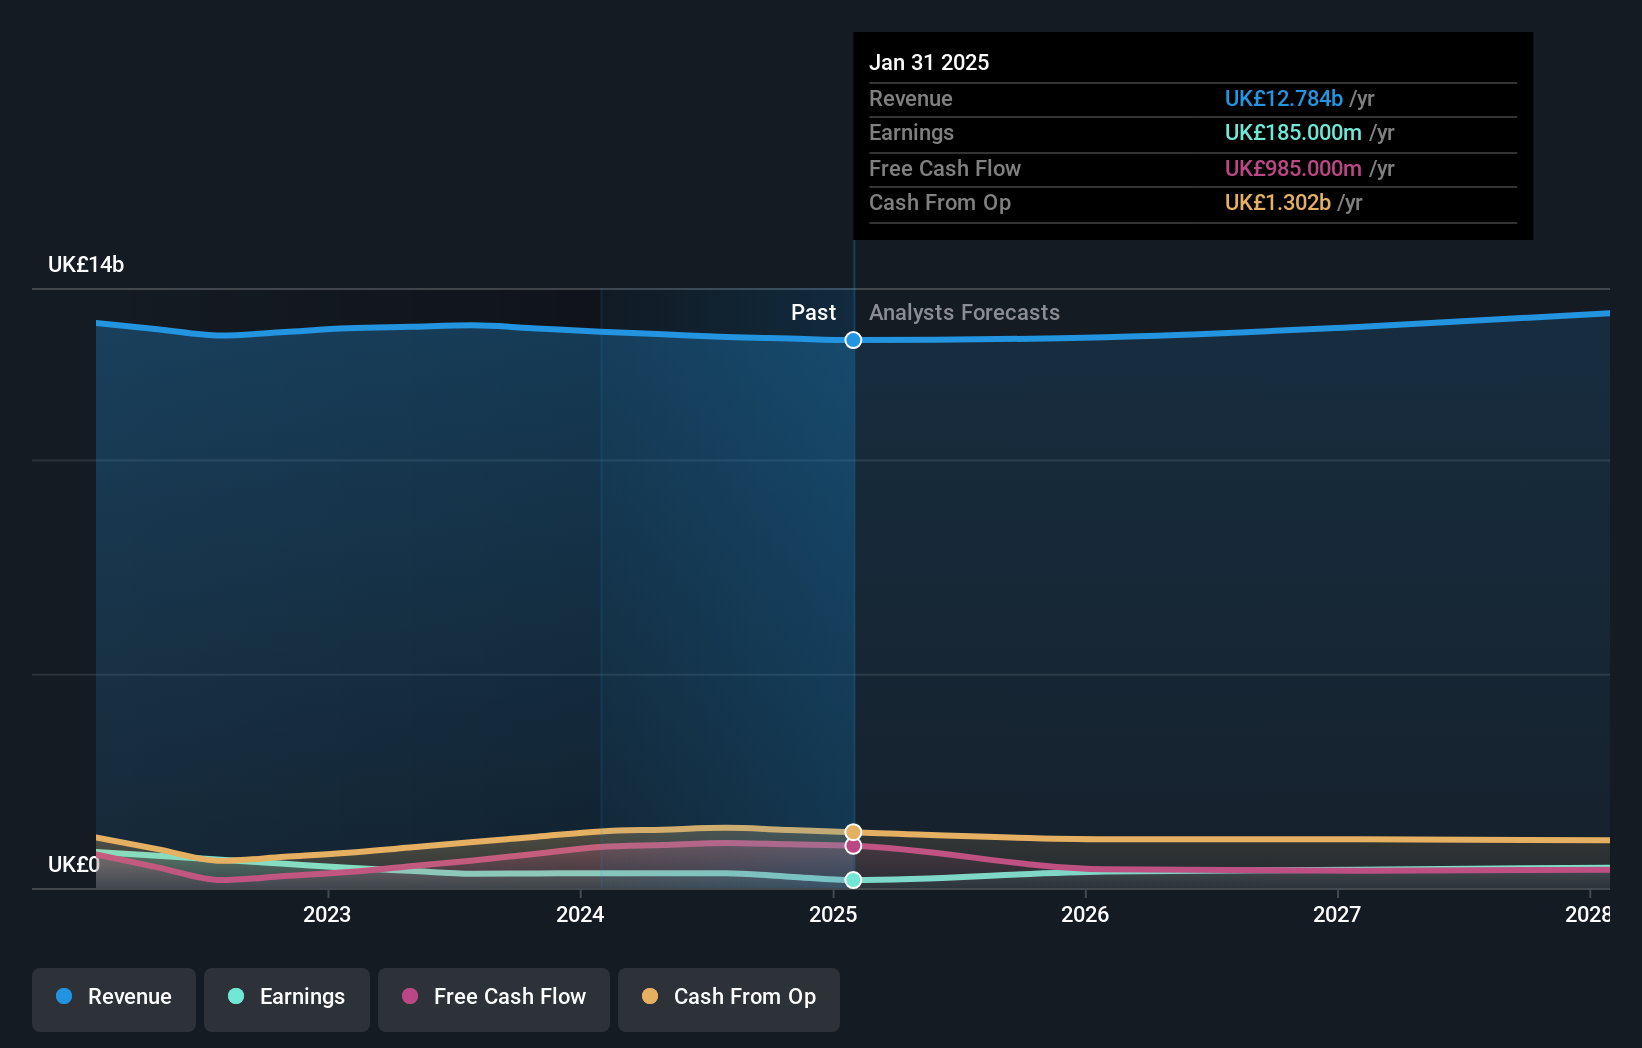This screenshot has height=1048, width=1642.
Task: Click the 2024 x-axis label
Action: click(580, 914)
